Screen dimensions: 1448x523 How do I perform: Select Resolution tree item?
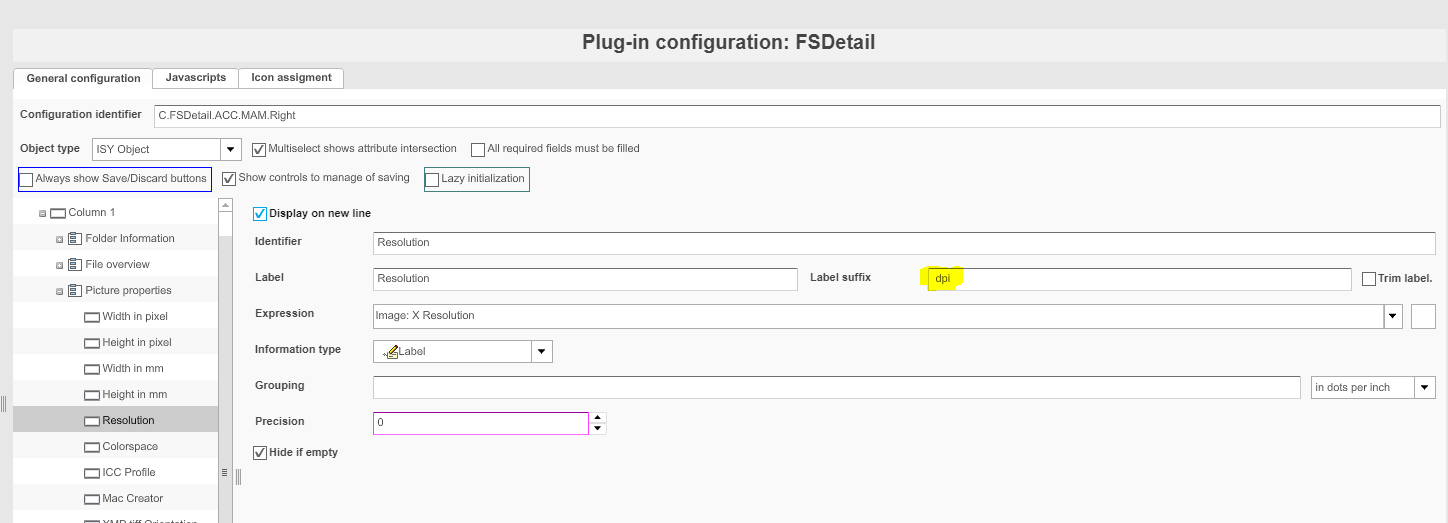pyautogui.click(x=128, y=421)
